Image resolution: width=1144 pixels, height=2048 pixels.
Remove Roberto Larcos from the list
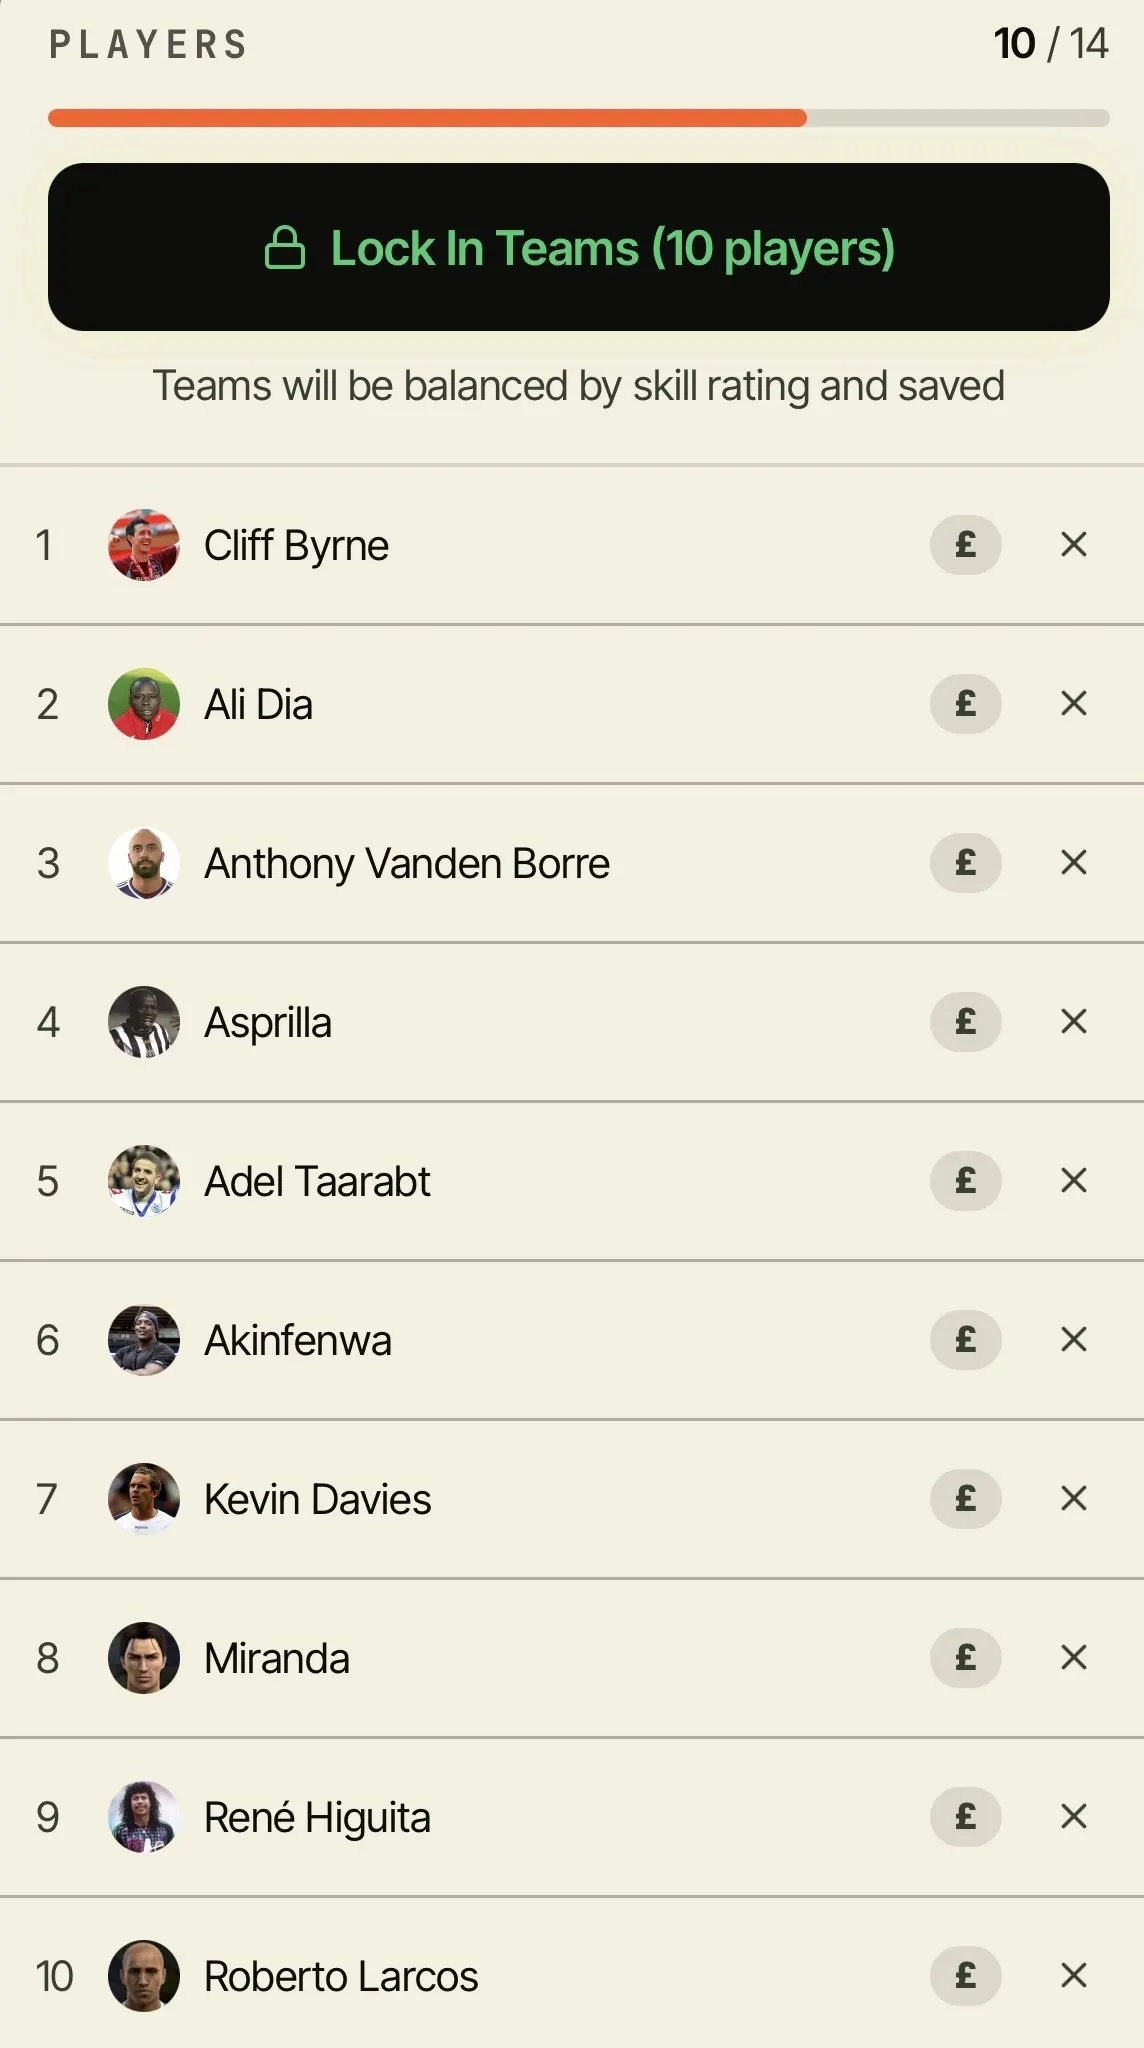(1074, 1976)
